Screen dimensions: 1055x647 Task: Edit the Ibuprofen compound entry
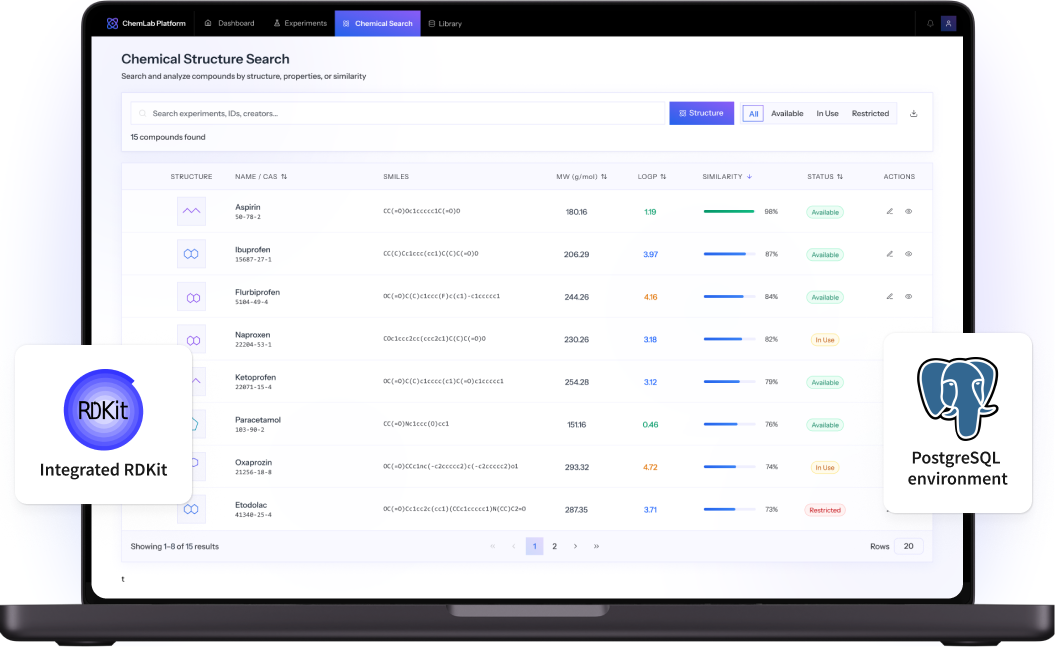tap(889, 254)
